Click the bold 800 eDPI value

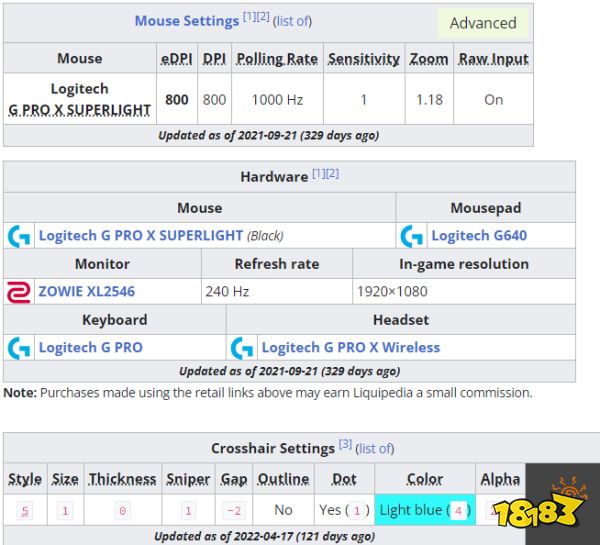pyautogui.click(x=176, y=100)
